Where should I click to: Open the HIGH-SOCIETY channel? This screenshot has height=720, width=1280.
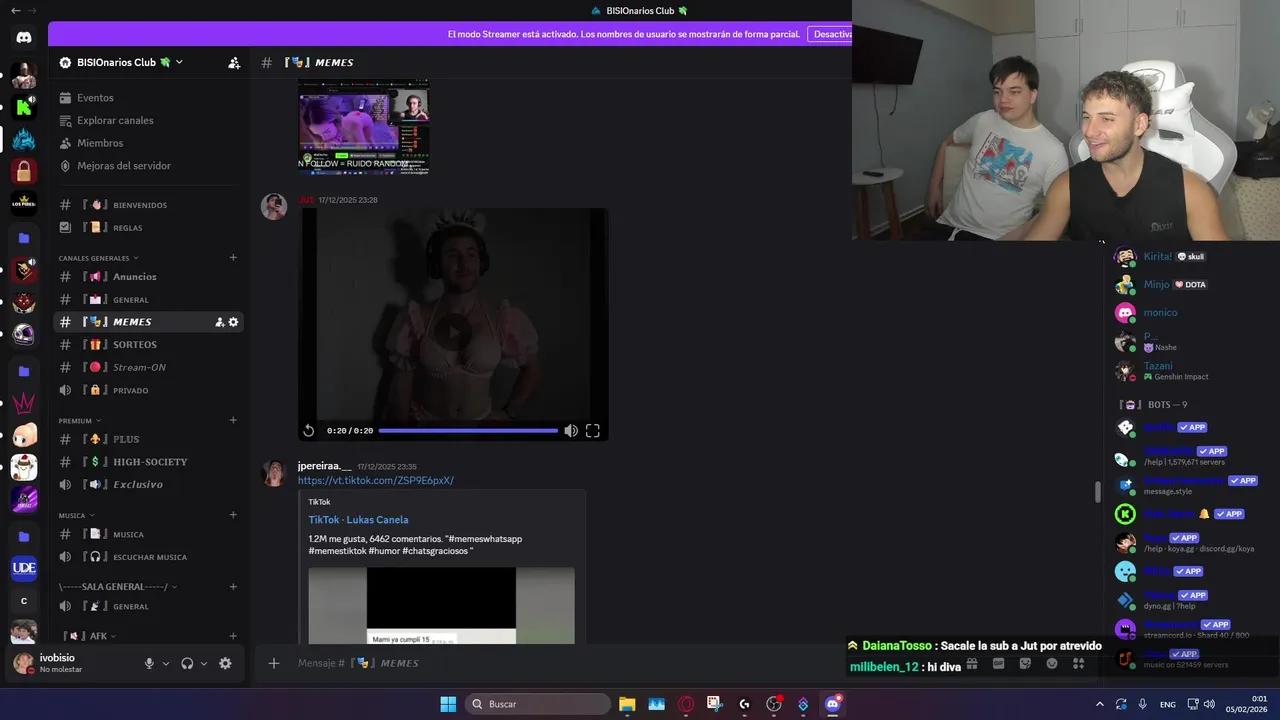pos(150,462)
